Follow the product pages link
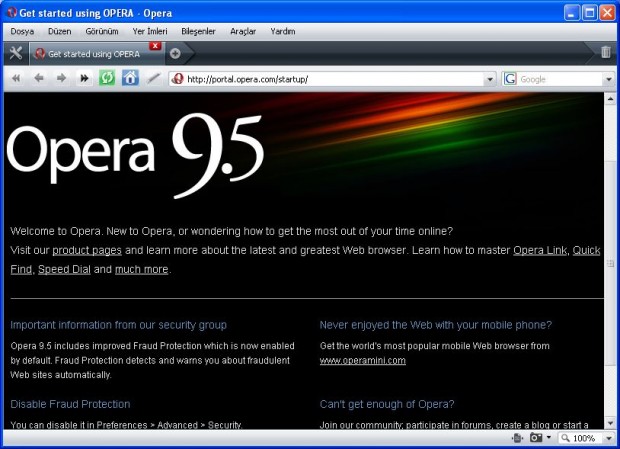 [x=87, y=251]
